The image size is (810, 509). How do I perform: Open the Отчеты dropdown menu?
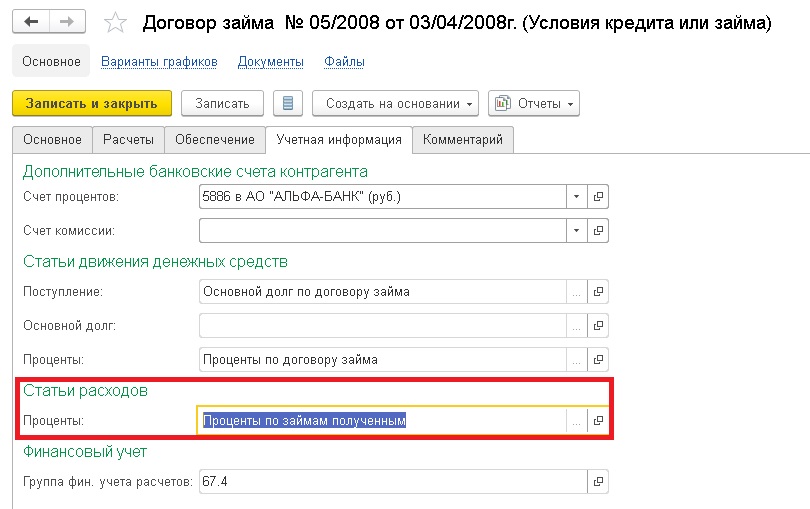click(534, 103)
